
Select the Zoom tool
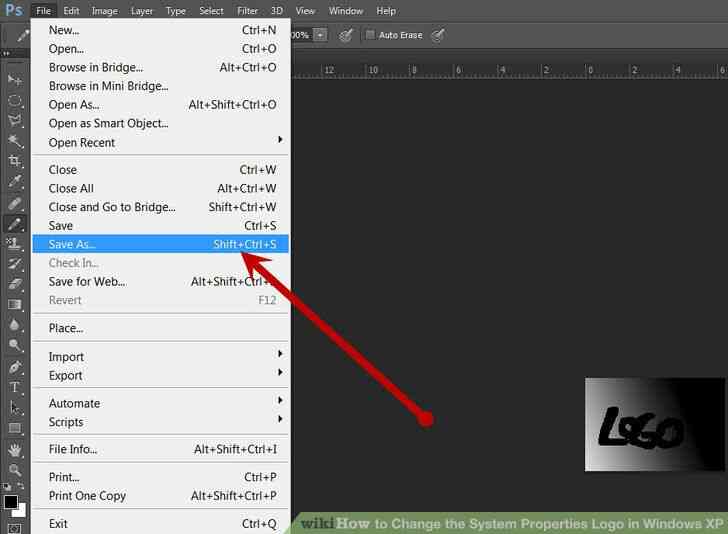pos(15,470)
